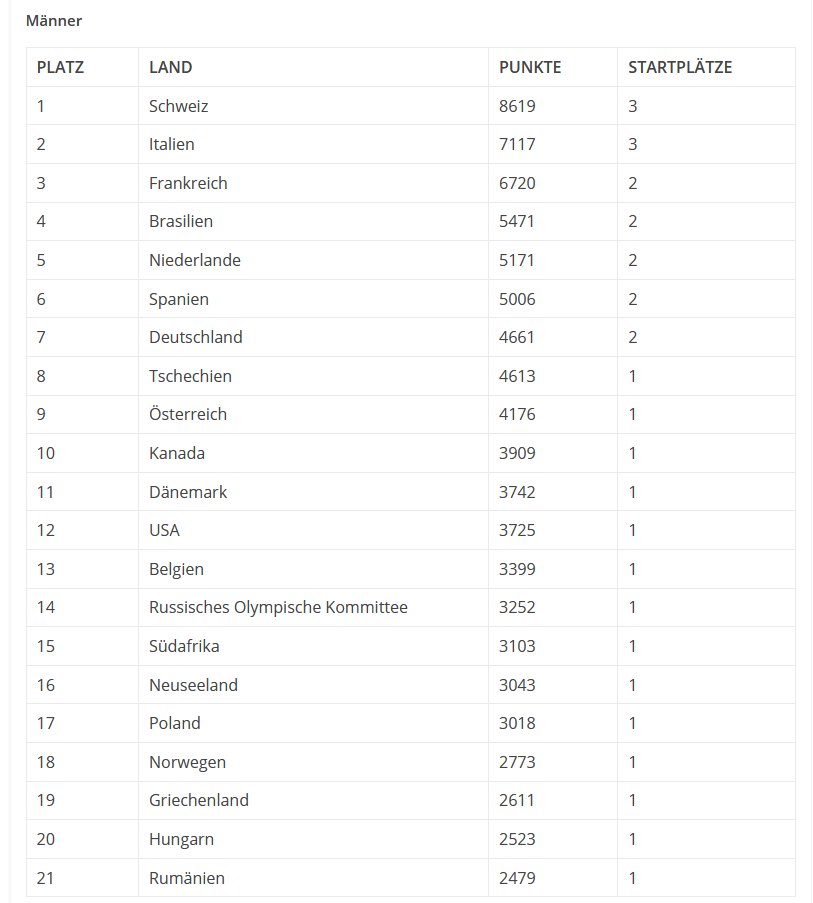813x903 pixels.
Task: Click the STARTPLÄTZE column header
Action: pos(680,67)
